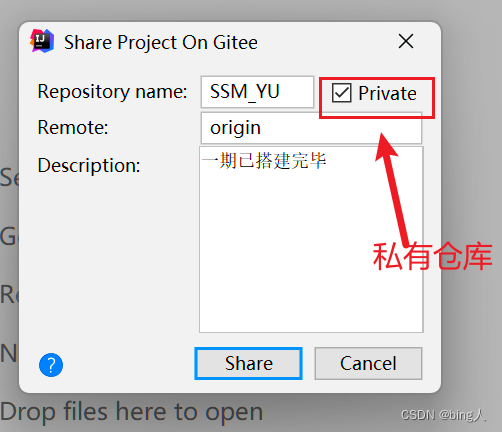The width and height of the screenshot is (502, 432).
Task: Click the Description label
Action: [x=89, y=166]
